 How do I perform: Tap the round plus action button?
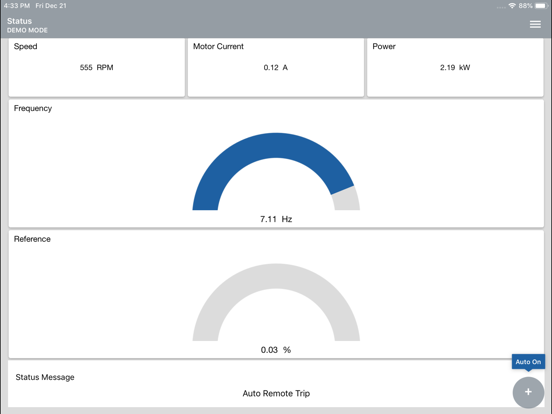pos(528,392)
